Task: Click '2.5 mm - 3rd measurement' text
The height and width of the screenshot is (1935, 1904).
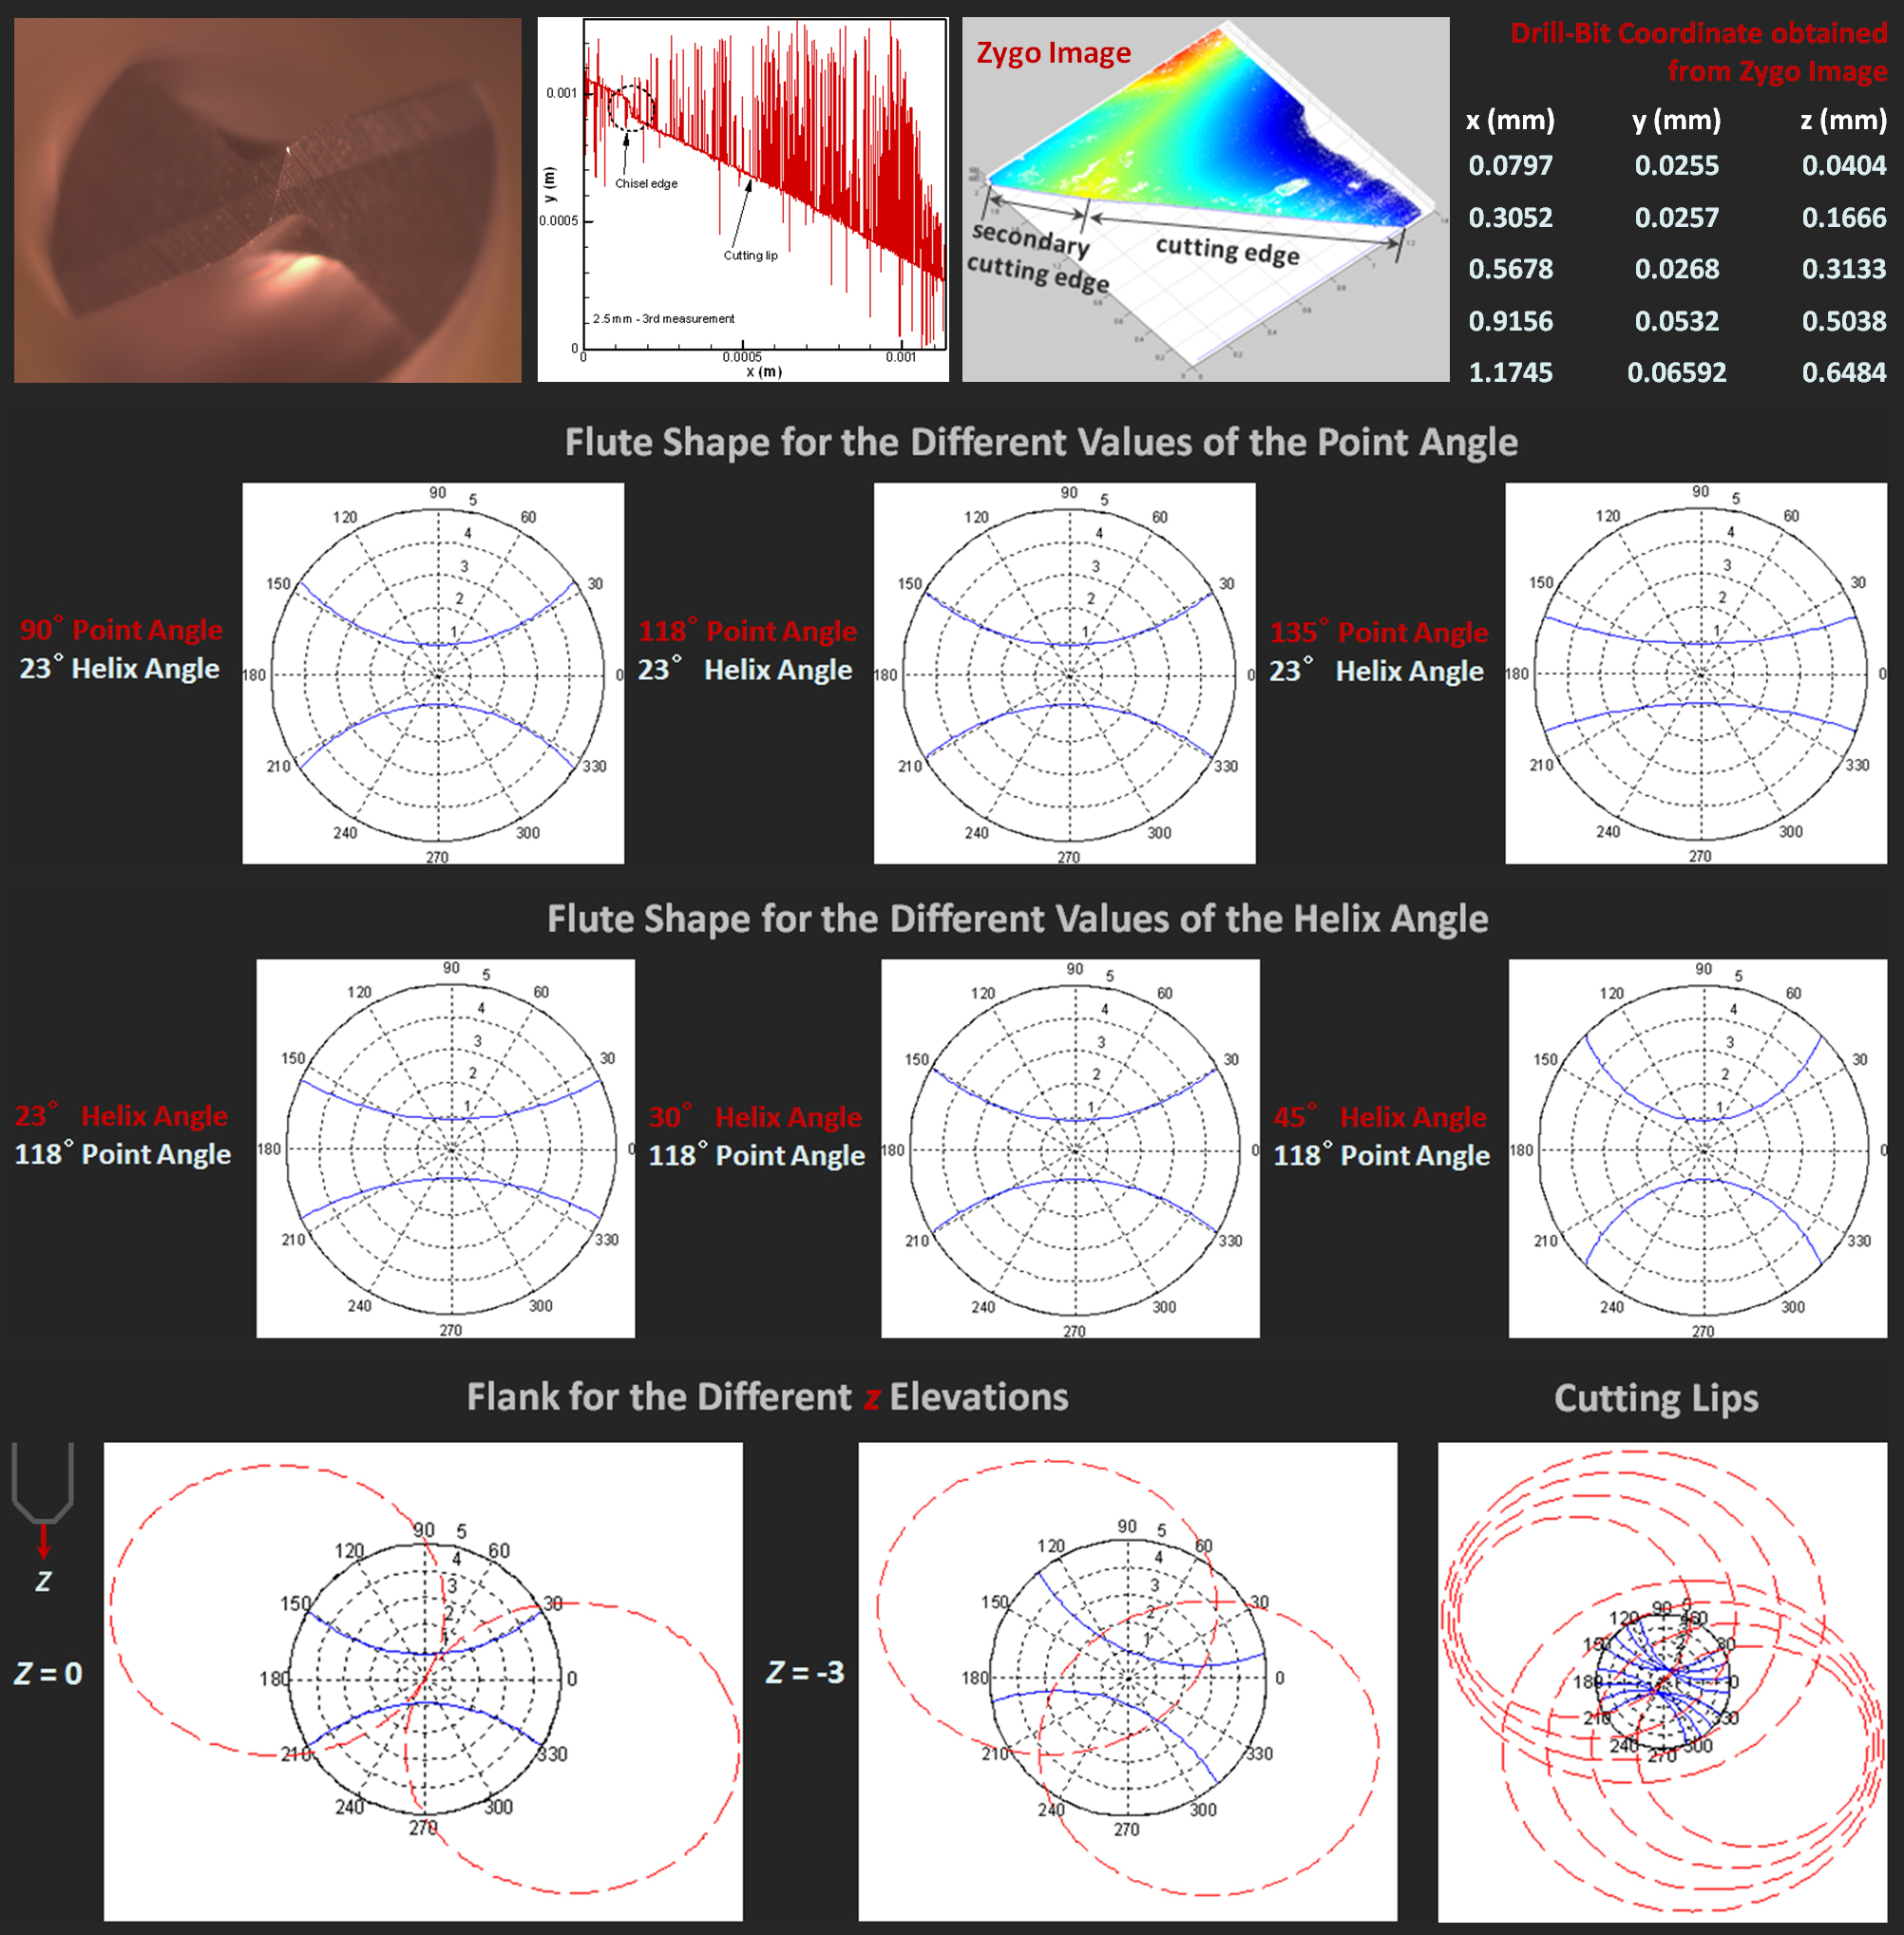Action: pyautogui.click(x=663, y=319)
